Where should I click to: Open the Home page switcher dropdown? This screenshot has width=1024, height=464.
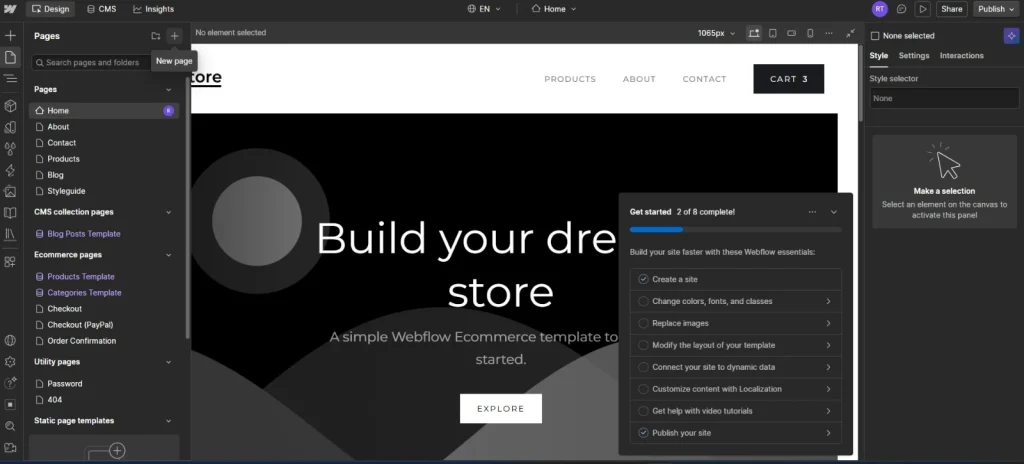[x=554, y=9]
